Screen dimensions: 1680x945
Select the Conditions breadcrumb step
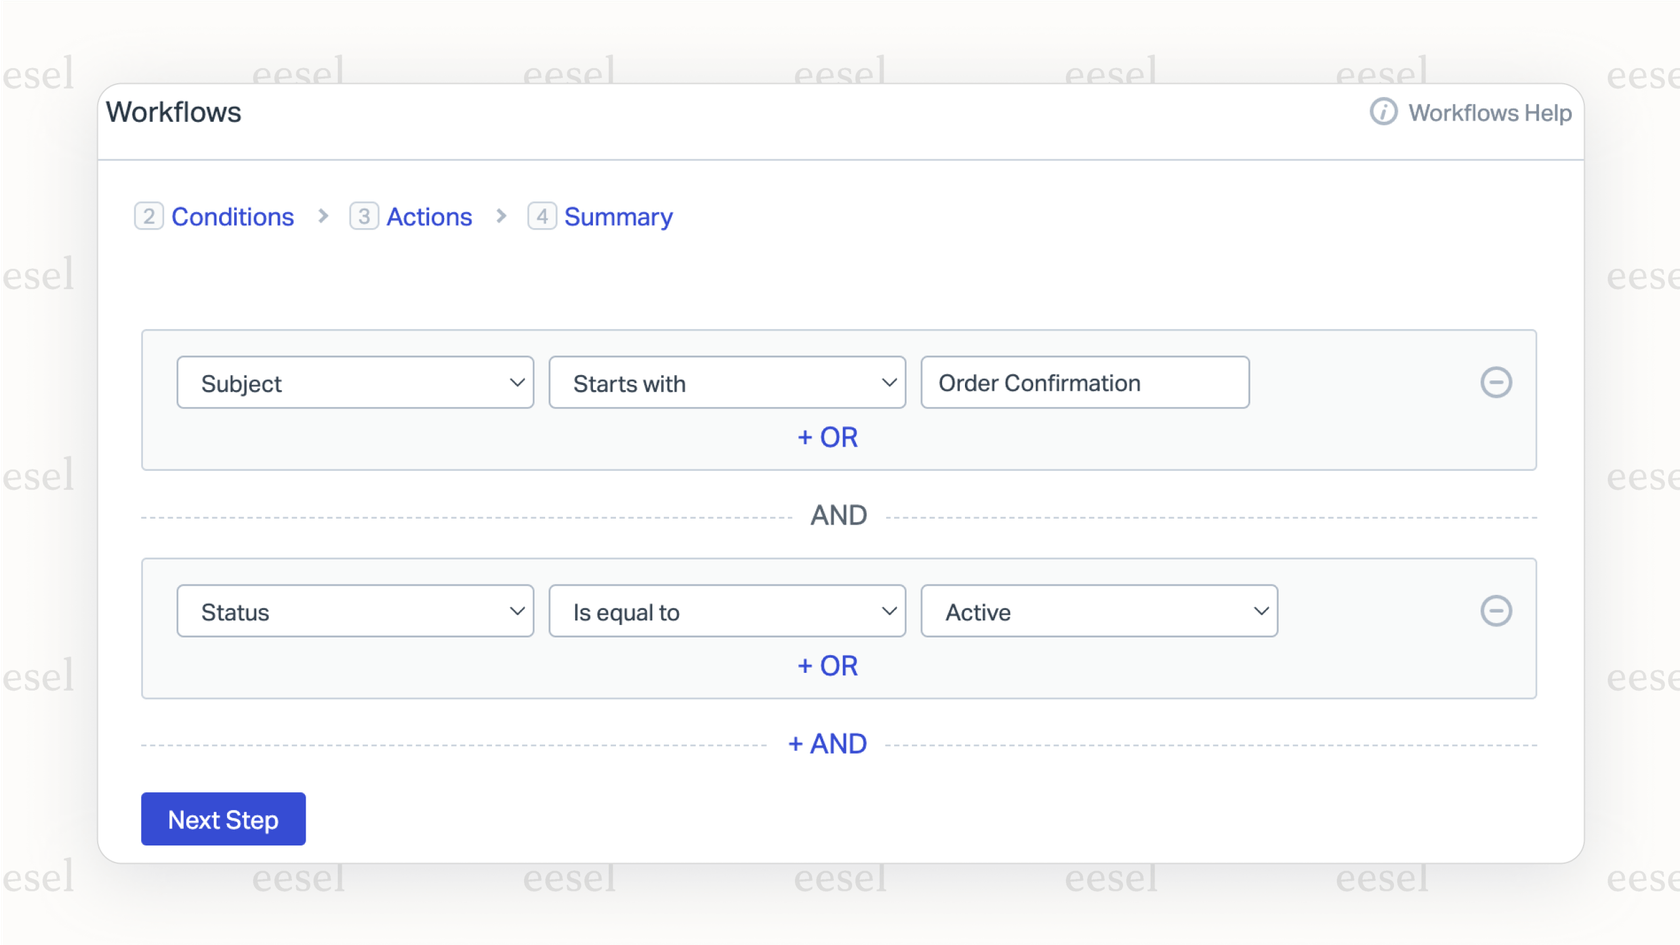[232, 216]
